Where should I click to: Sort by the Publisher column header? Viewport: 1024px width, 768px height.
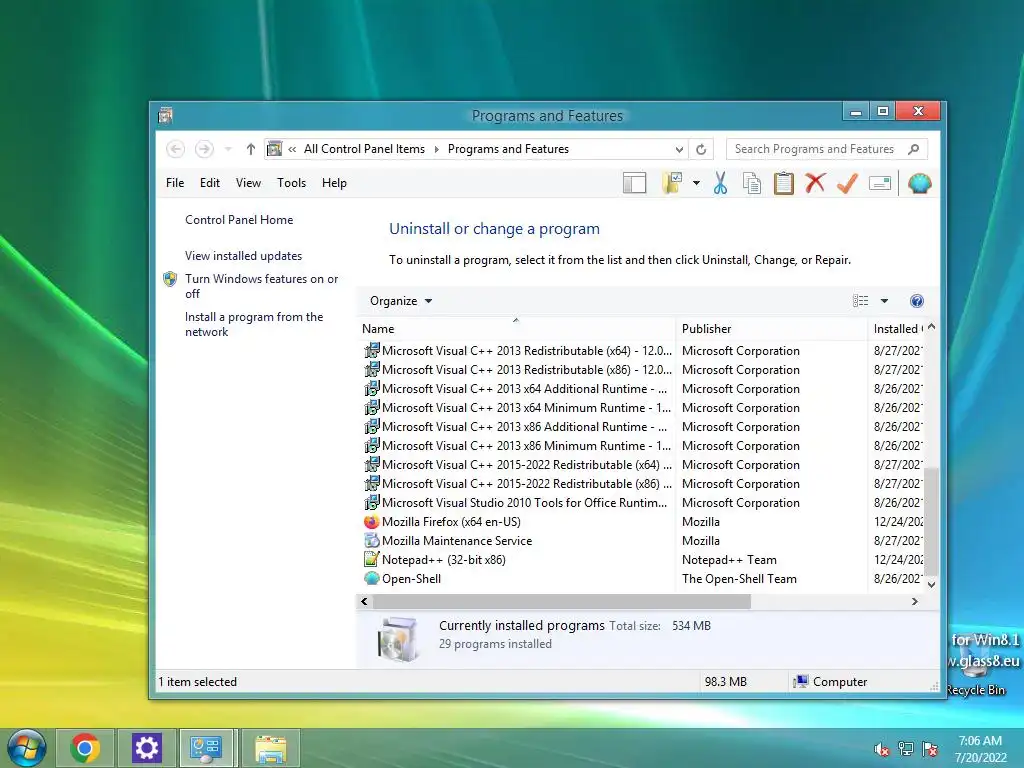click(x=771, y=329)
